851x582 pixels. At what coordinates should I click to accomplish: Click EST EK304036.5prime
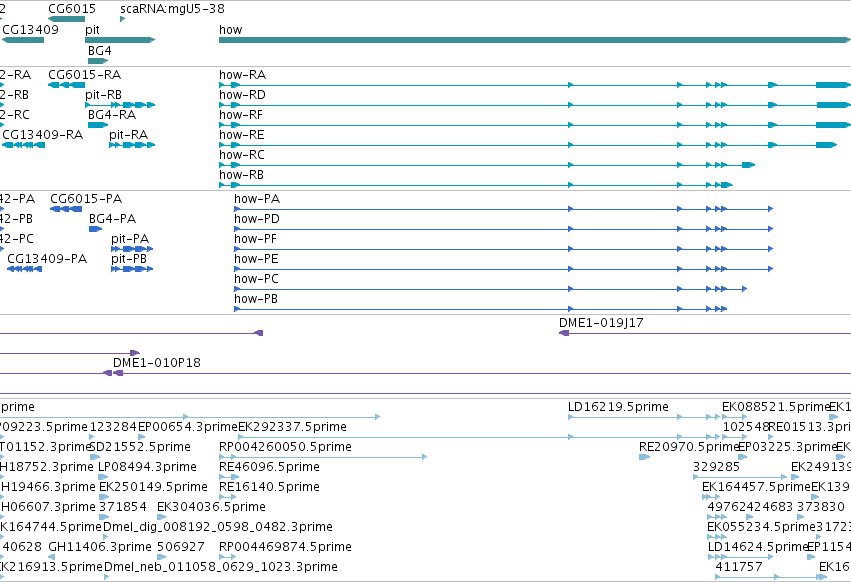tap(160, 517)
